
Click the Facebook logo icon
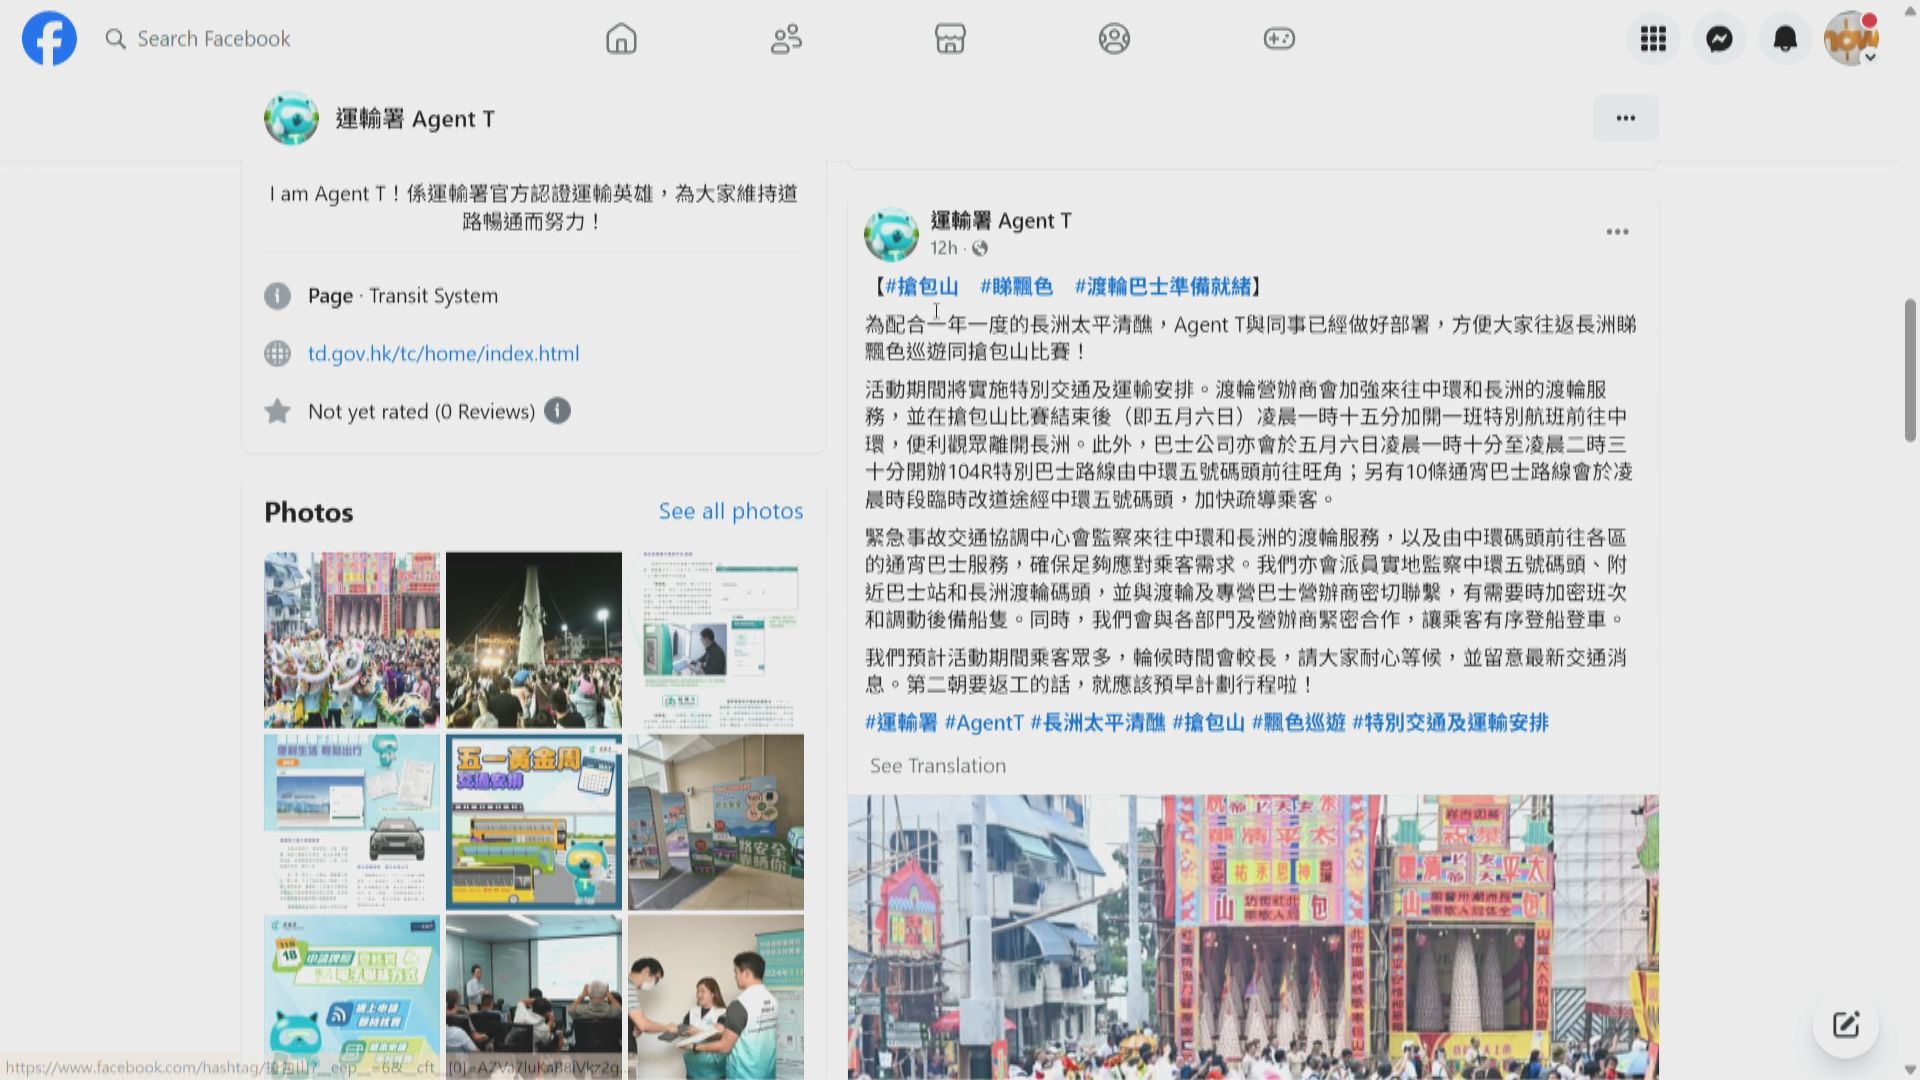point(49,39)
